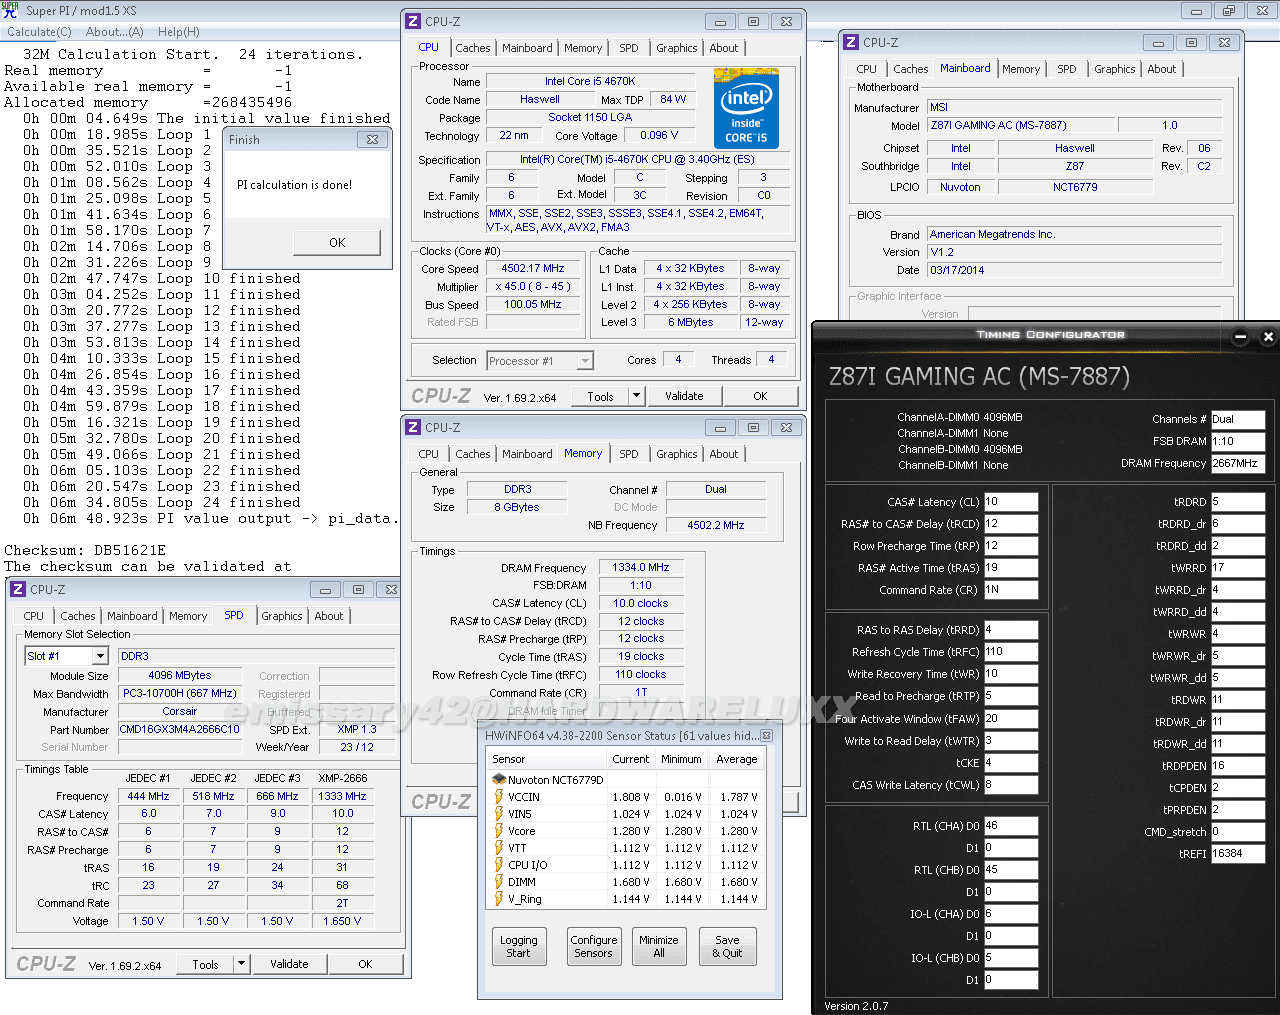Click the tREFI field showing 16384
This screenshot has height=1015, width=1280.
[1238, 854]
